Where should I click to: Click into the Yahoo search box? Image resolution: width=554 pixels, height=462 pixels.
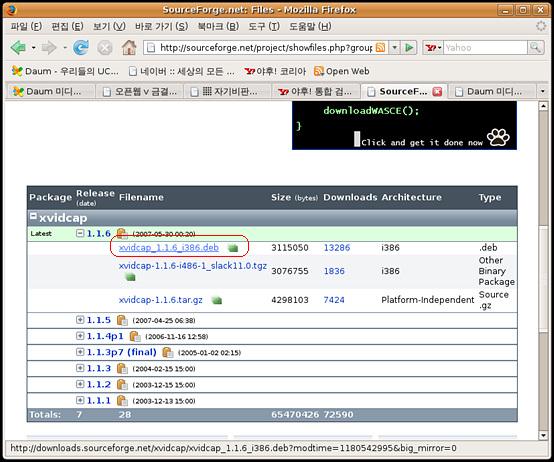click(x=485, y=47)
